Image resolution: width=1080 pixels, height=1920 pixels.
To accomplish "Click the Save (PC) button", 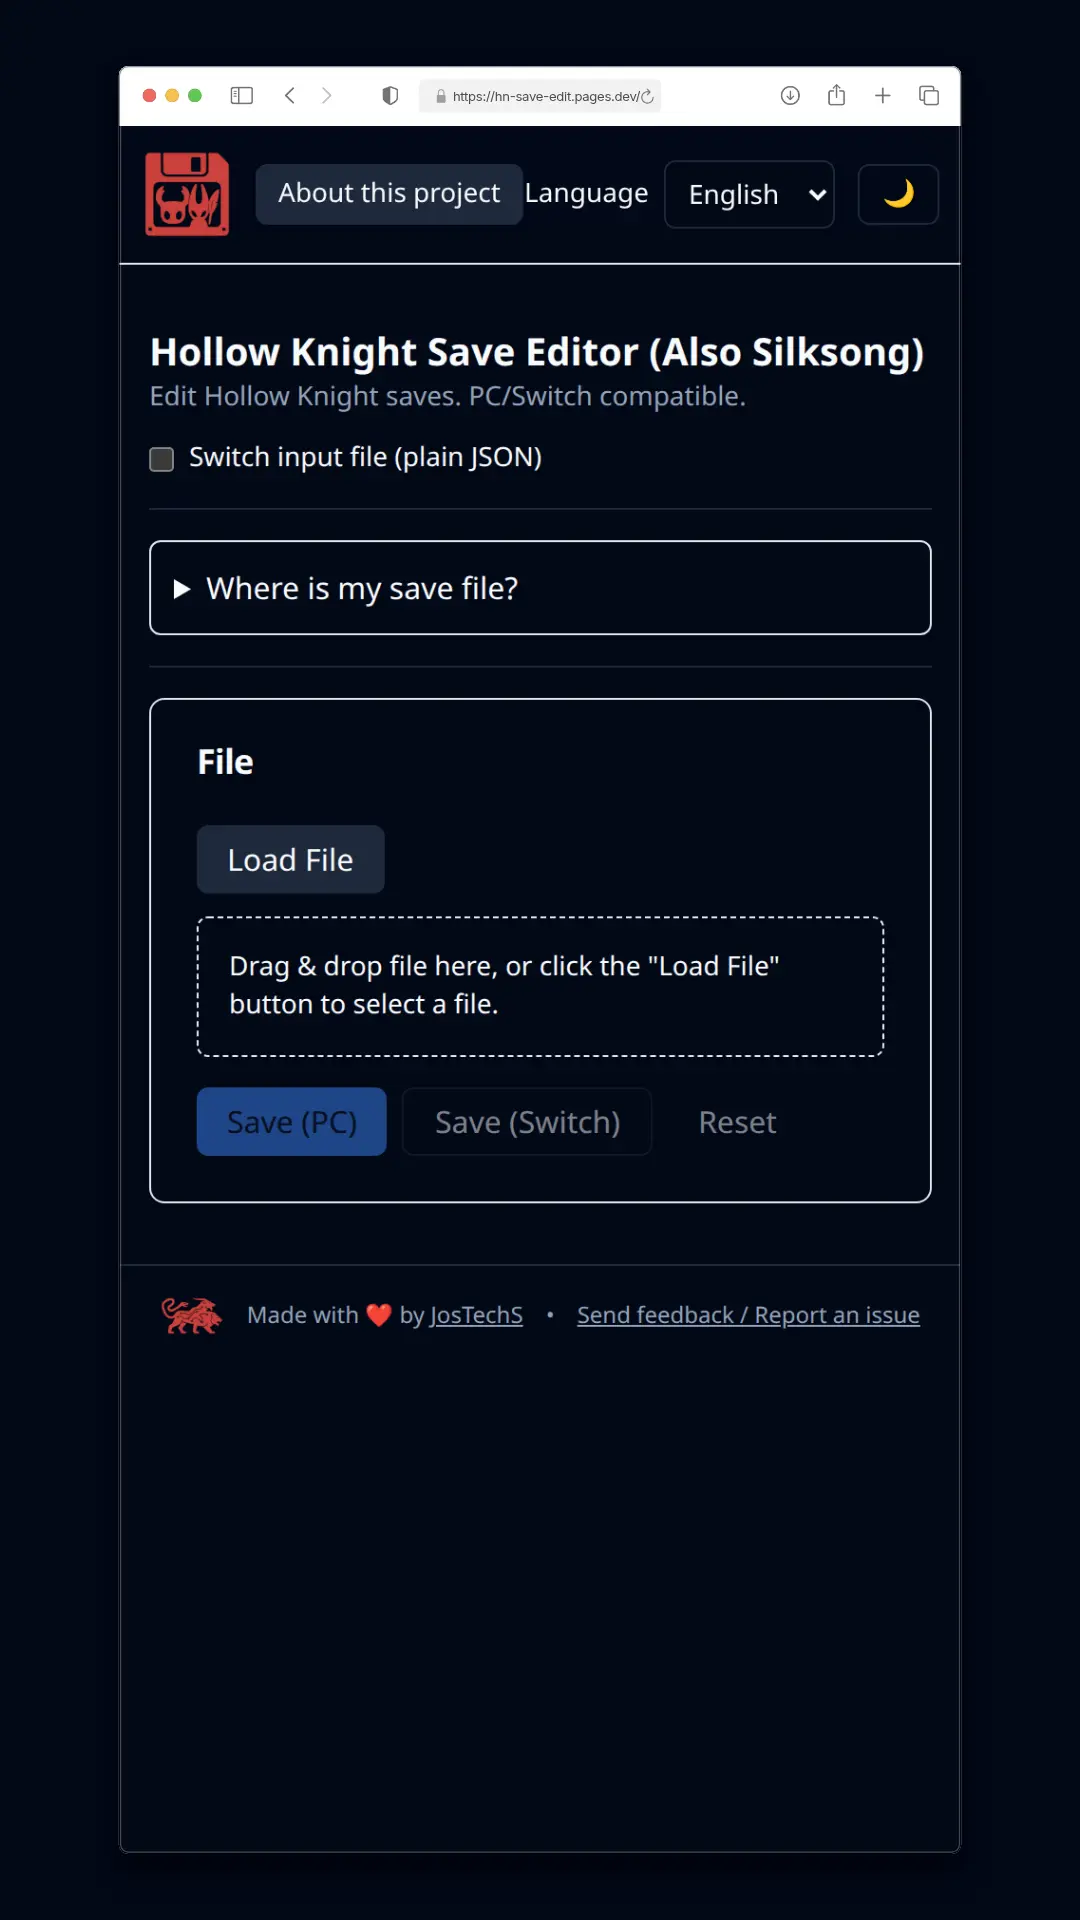I will [291, 1122].
